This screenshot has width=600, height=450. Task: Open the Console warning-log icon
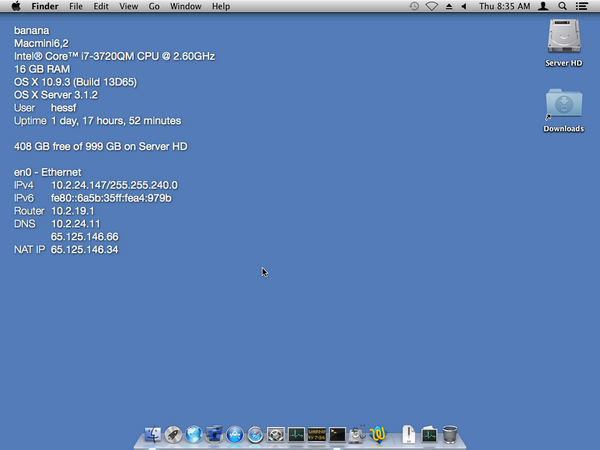[x=317, y=435]
